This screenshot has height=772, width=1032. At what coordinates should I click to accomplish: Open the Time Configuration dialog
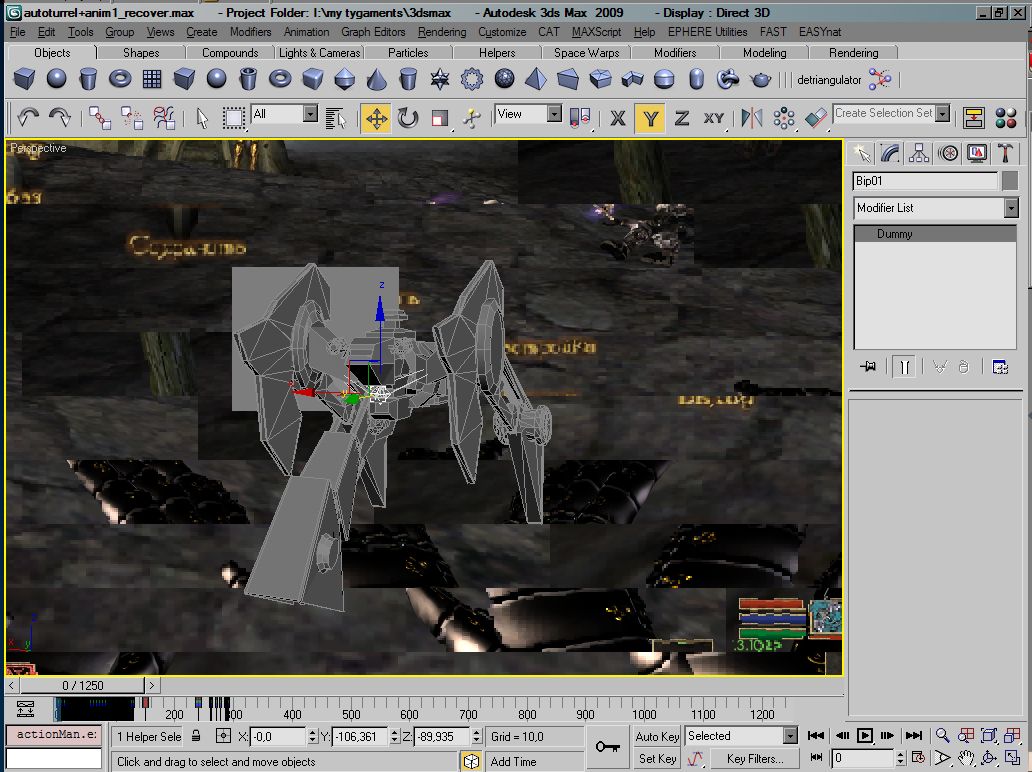[918, 758]
